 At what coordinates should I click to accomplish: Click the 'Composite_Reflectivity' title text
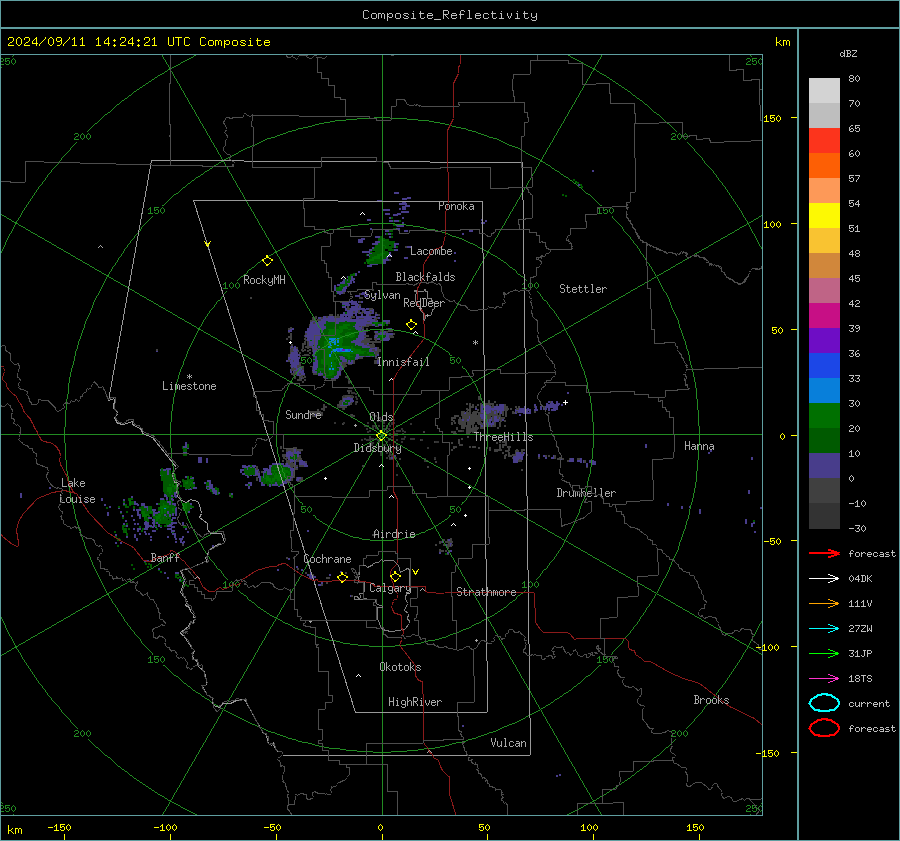click(x=450, y=15)
